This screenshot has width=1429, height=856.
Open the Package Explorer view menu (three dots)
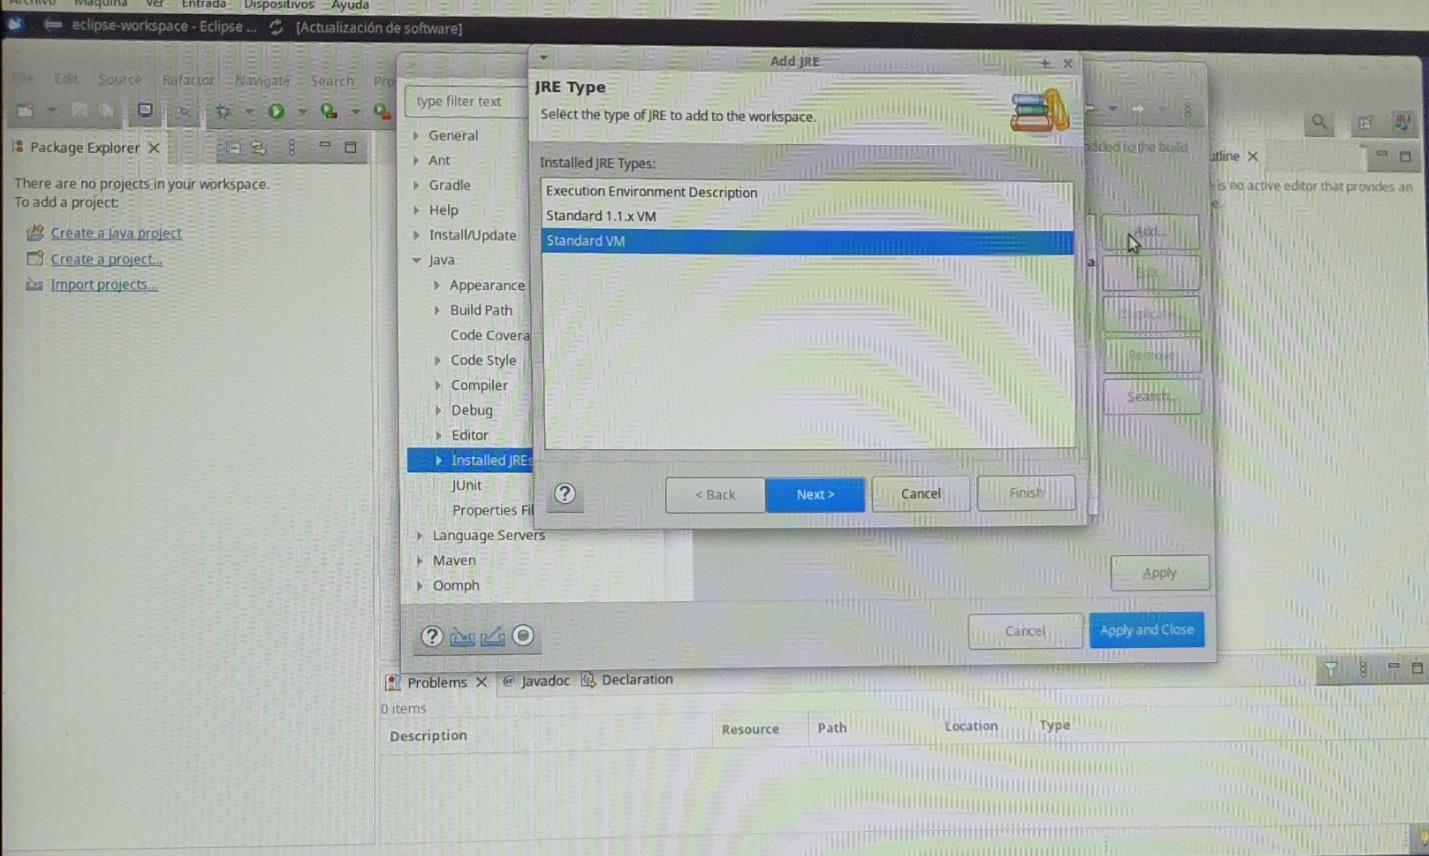292,147
